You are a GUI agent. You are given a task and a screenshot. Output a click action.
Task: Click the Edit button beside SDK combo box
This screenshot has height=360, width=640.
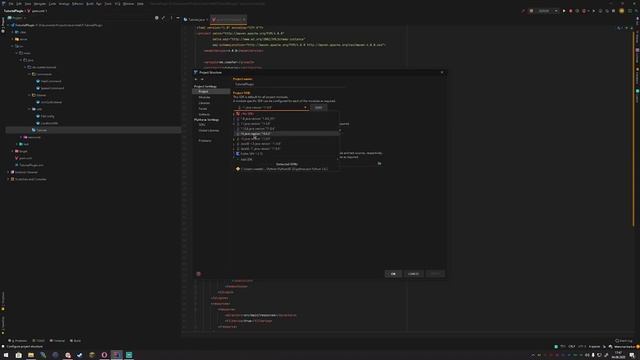(318, 107)
